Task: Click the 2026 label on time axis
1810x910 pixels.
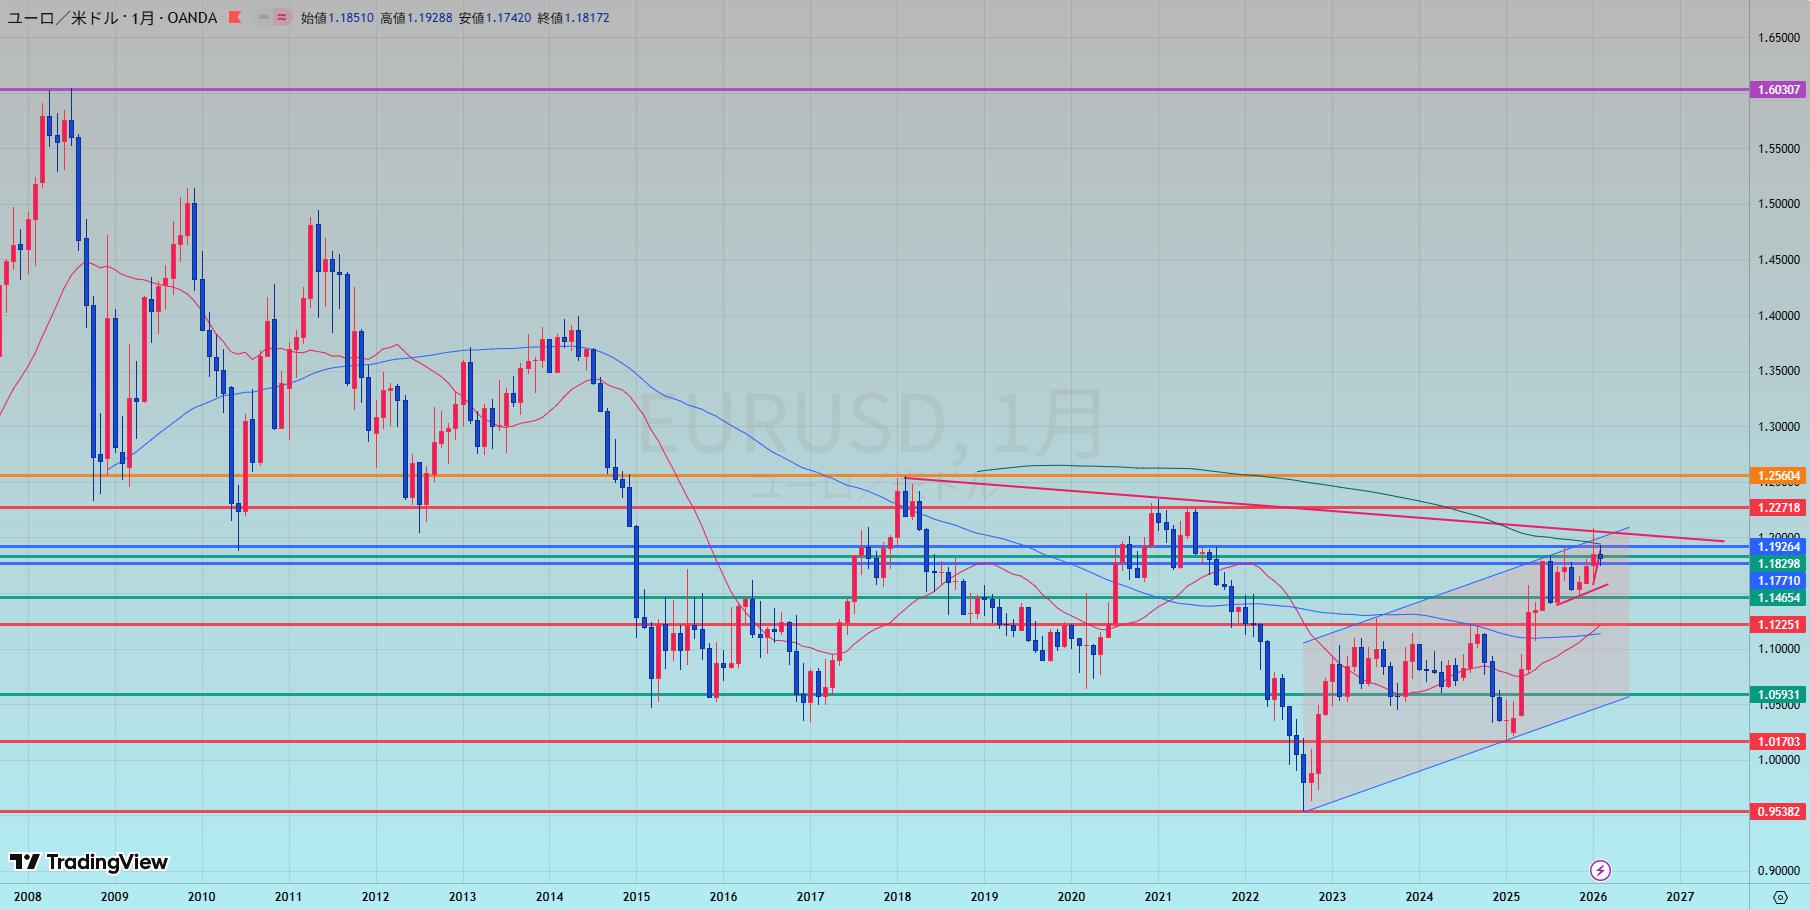Action: [1593, 896]
